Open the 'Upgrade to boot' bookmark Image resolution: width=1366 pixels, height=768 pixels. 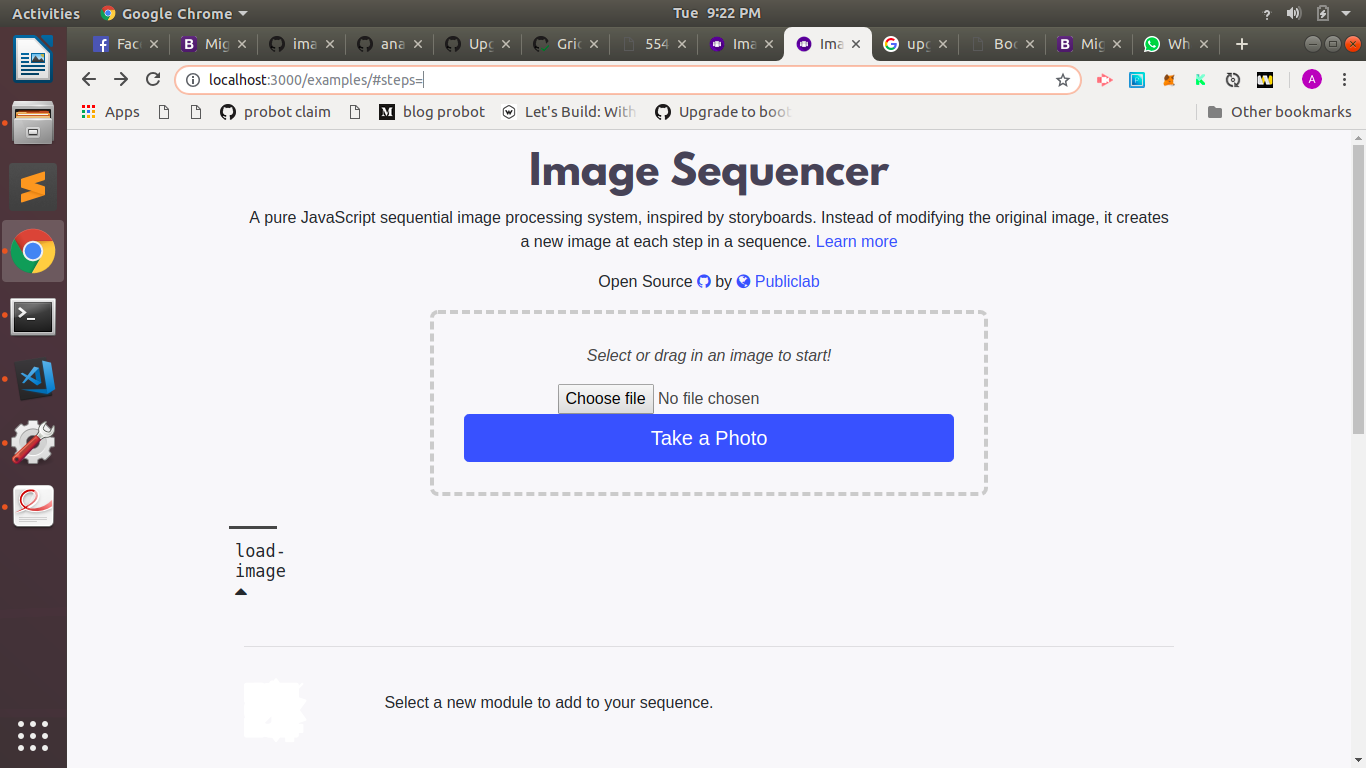tap(723, 112)
